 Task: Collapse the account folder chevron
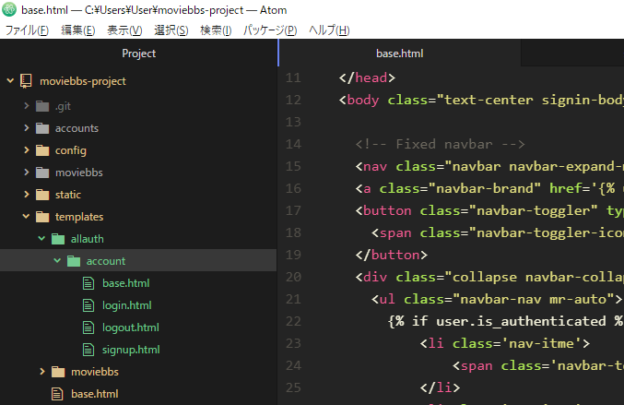click(x=58, y=260)
